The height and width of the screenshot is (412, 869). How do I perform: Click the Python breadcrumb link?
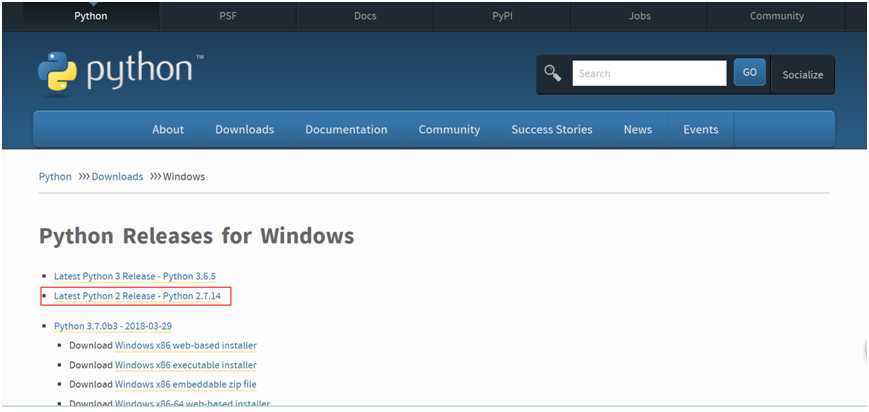pos(55,177)
